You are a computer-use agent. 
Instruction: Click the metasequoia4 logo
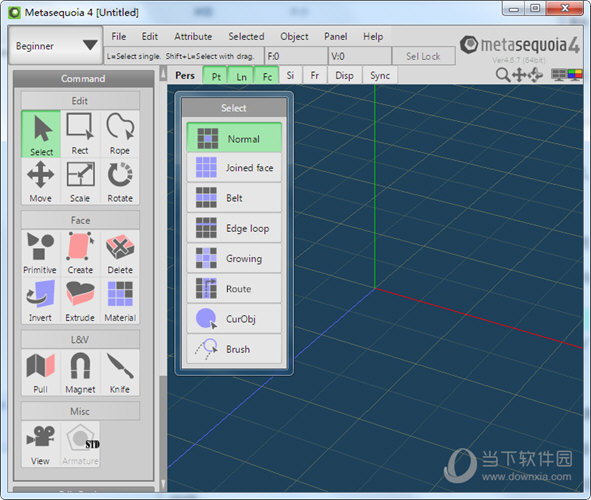coord(520,45)
